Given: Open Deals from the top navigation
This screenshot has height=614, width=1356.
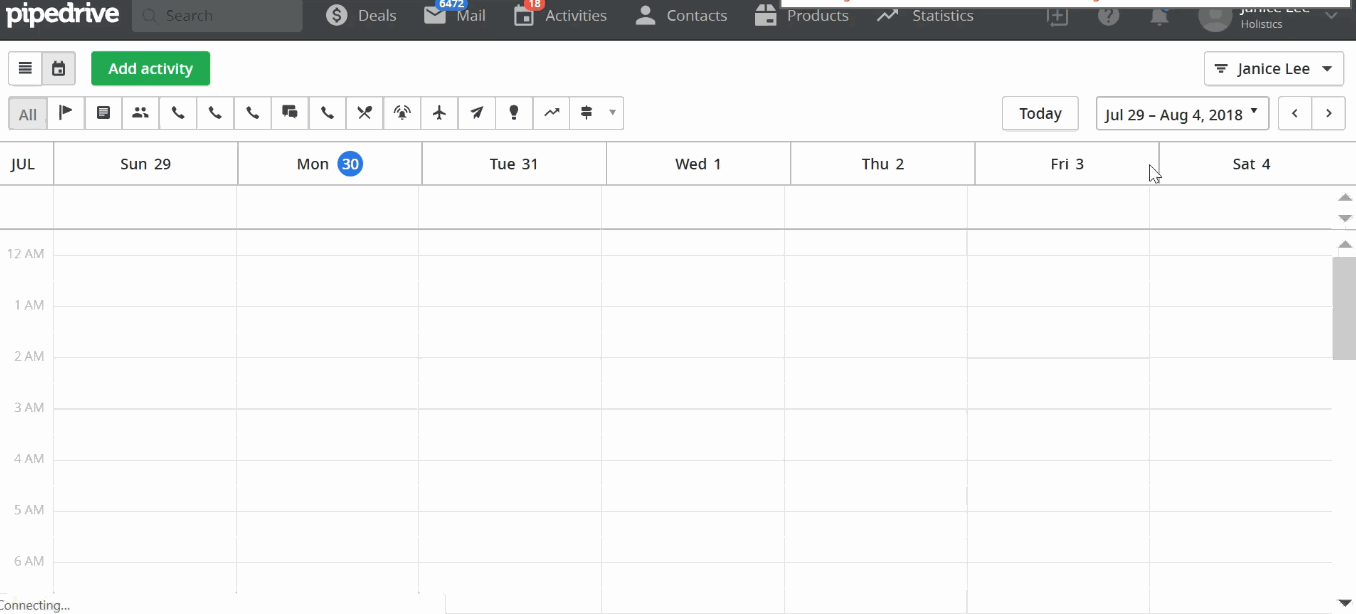Looking at the screenshot, I should pos(360,16).
